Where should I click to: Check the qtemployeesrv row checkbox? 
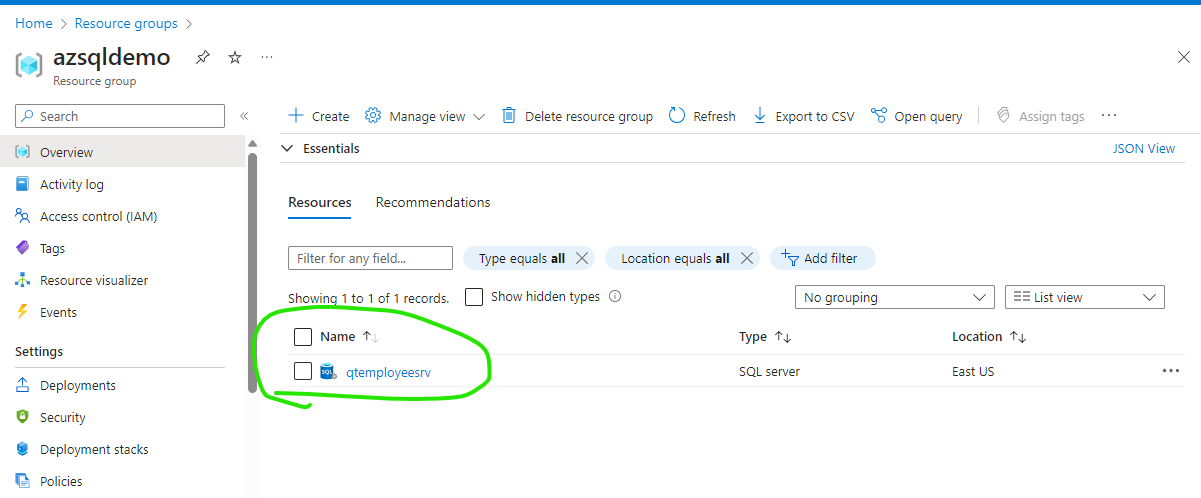click(303, 371)
